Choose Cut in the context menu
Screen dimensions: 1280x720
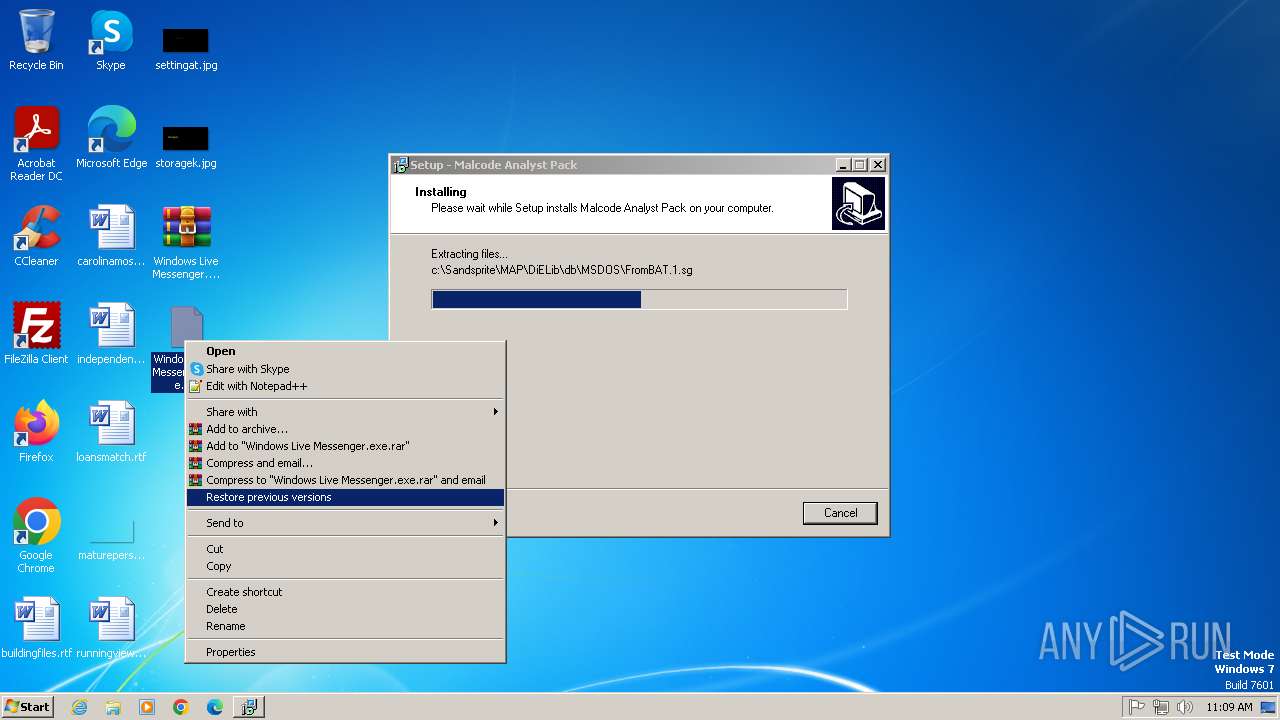coord(345,549)
